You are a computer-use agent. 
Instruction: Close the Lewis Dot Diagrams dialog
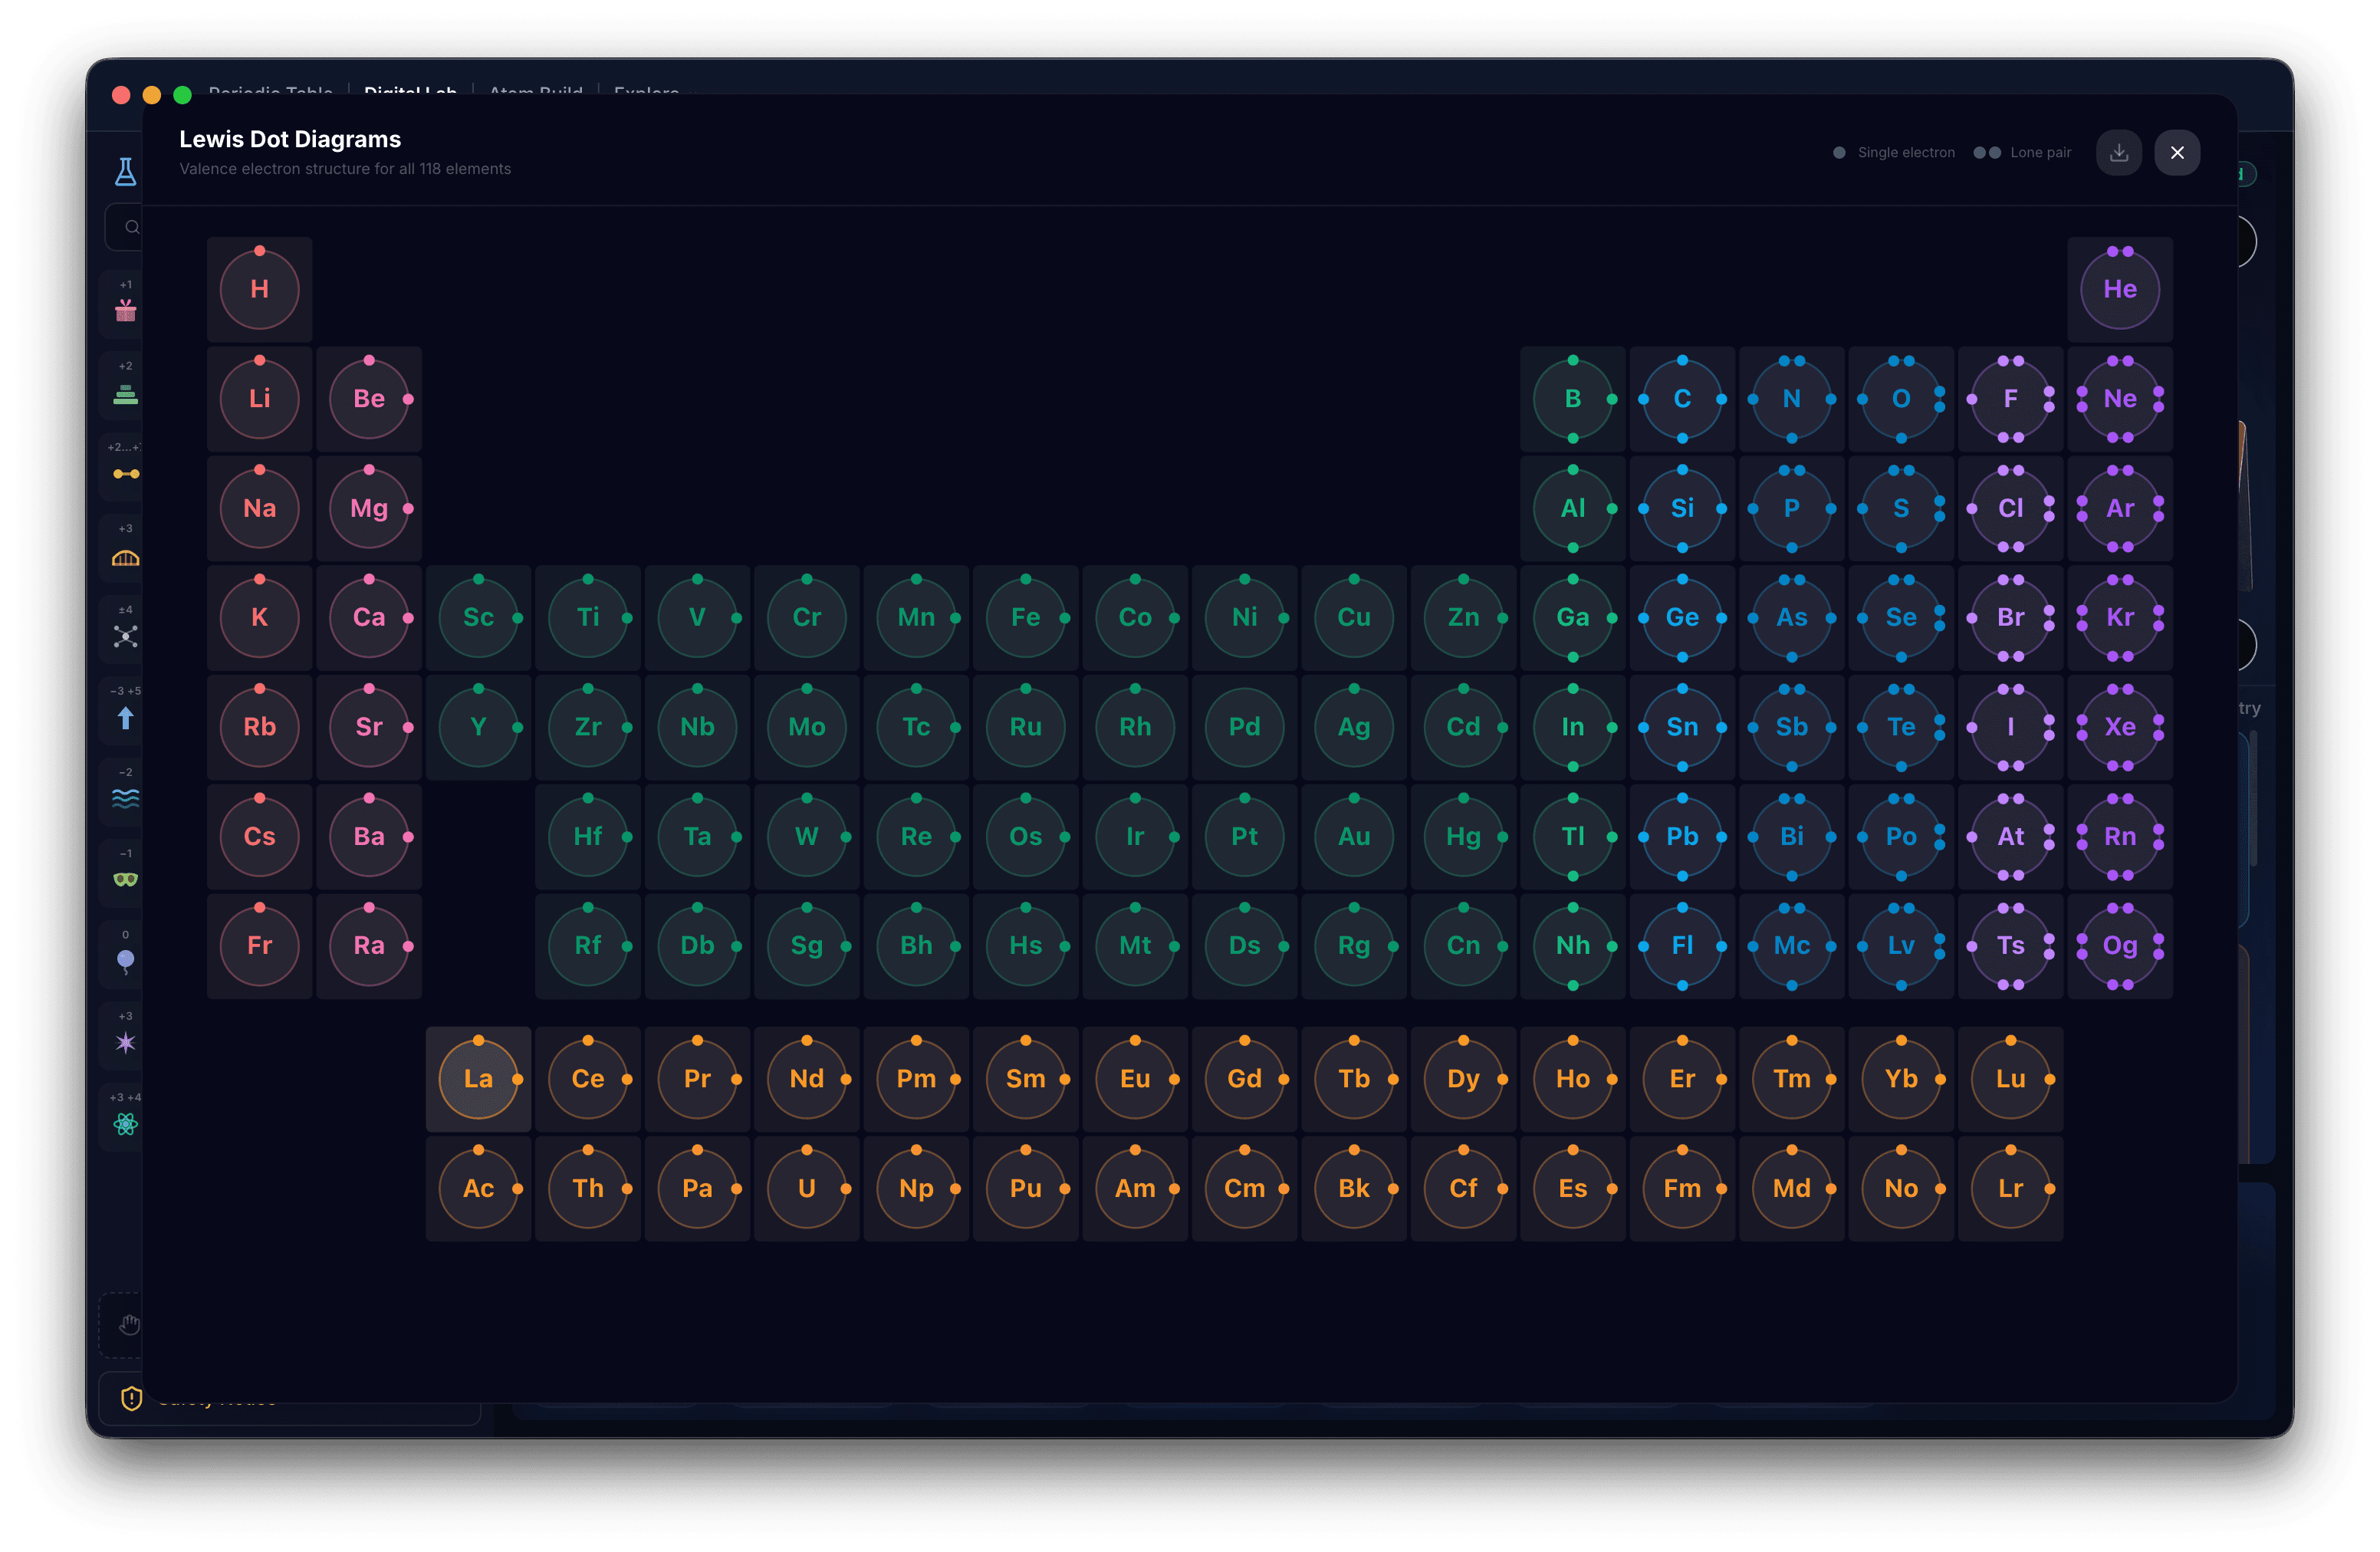coord(2177,153)
